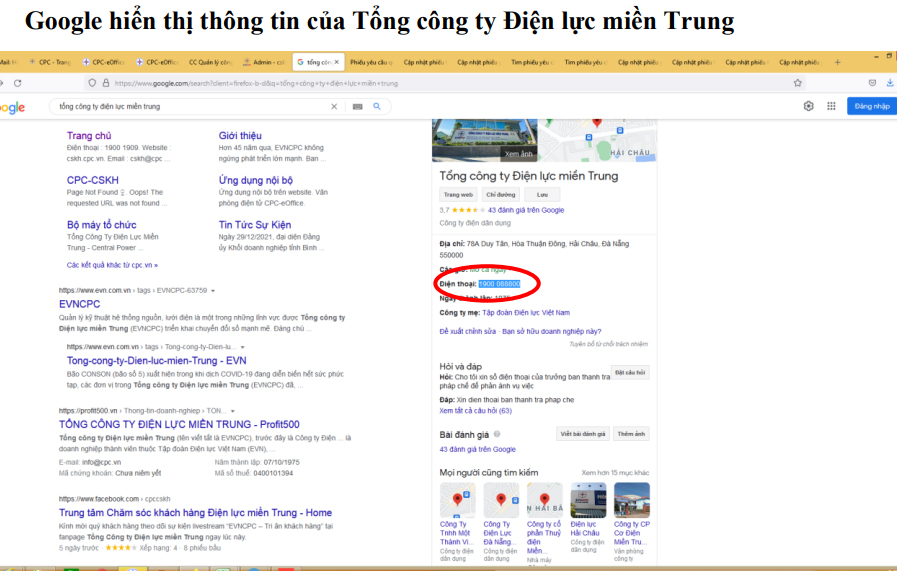Click 'Các kết quả khác từ cpc.vn'
897x571 pixels.
(112, 265)
